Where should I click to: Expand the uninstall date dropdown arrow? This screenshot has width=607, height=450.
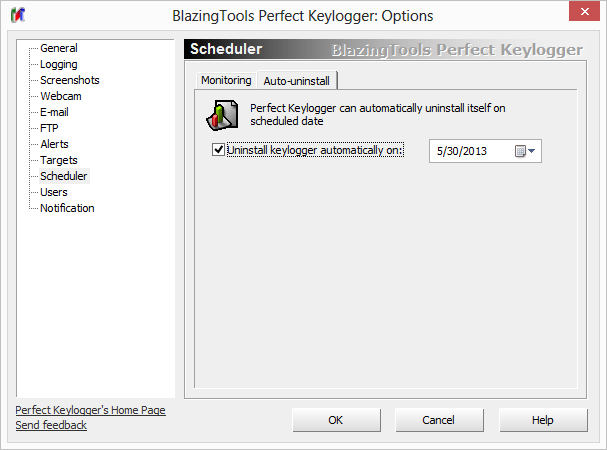pos(532,151)
